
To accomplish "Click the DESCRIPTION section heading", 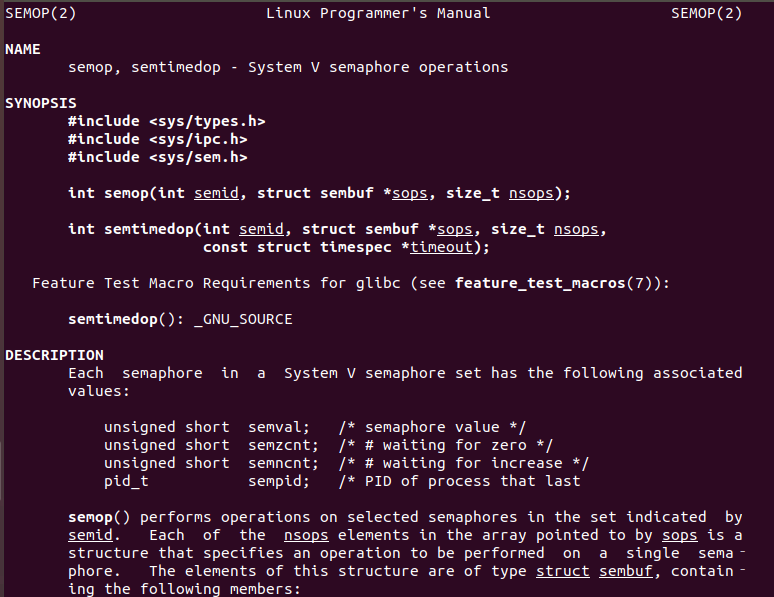I will 54,355.
